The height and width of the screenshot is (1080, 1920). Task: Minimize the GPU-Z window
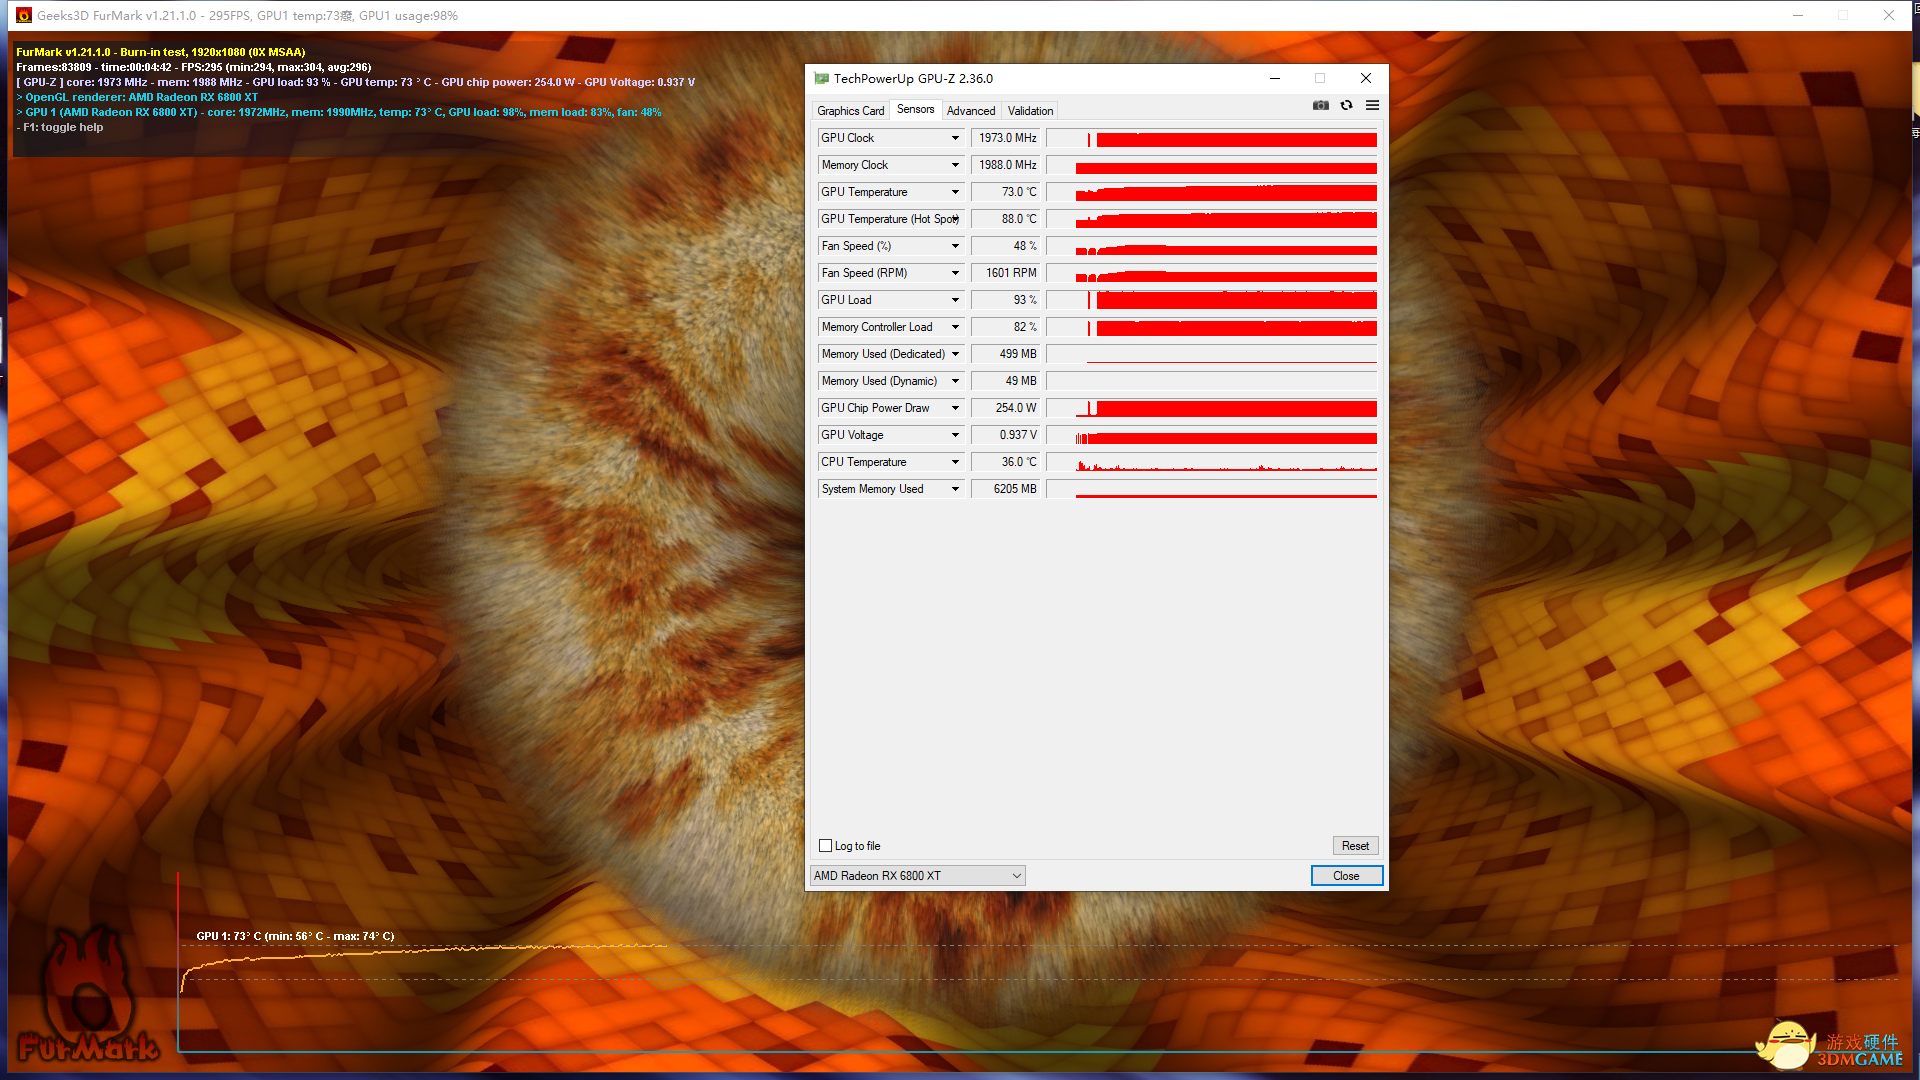click(x=1275, y=78)
